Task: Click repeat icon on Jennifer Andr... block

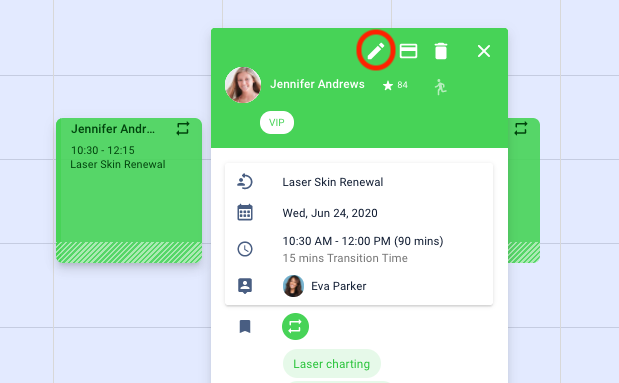Action: [183, 128]
